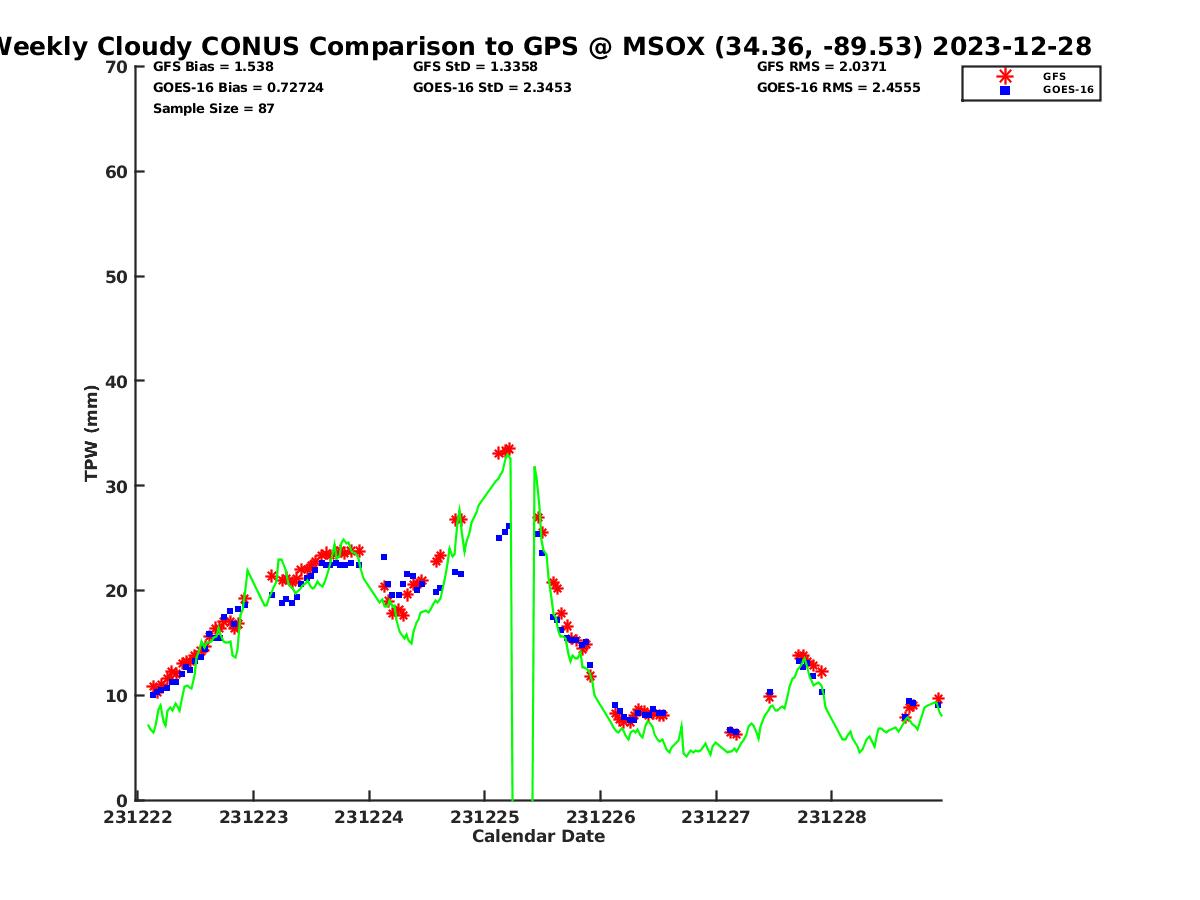
Task: Click the highest red GFS asterisk cluster
Action: 504,451
